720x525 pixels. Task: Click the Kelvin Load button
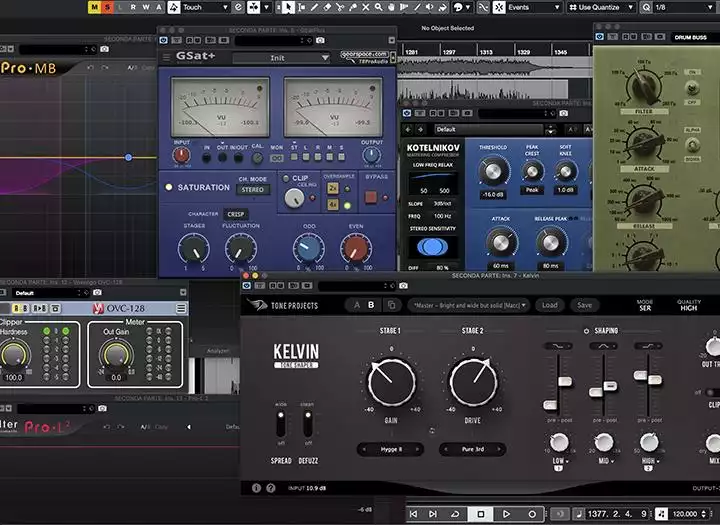[x=550, y=305]
